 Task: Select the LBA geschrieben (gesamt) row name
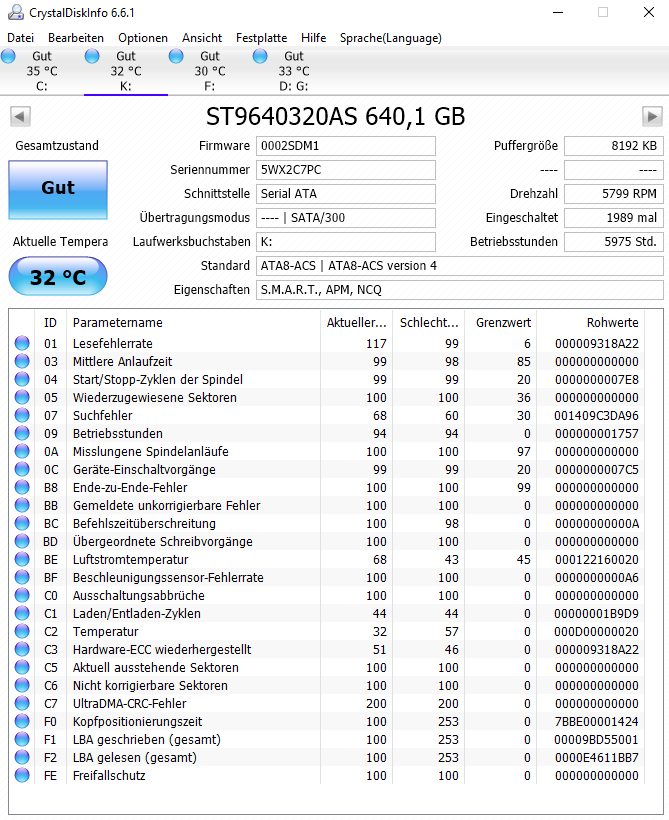[x=146, y=739]
